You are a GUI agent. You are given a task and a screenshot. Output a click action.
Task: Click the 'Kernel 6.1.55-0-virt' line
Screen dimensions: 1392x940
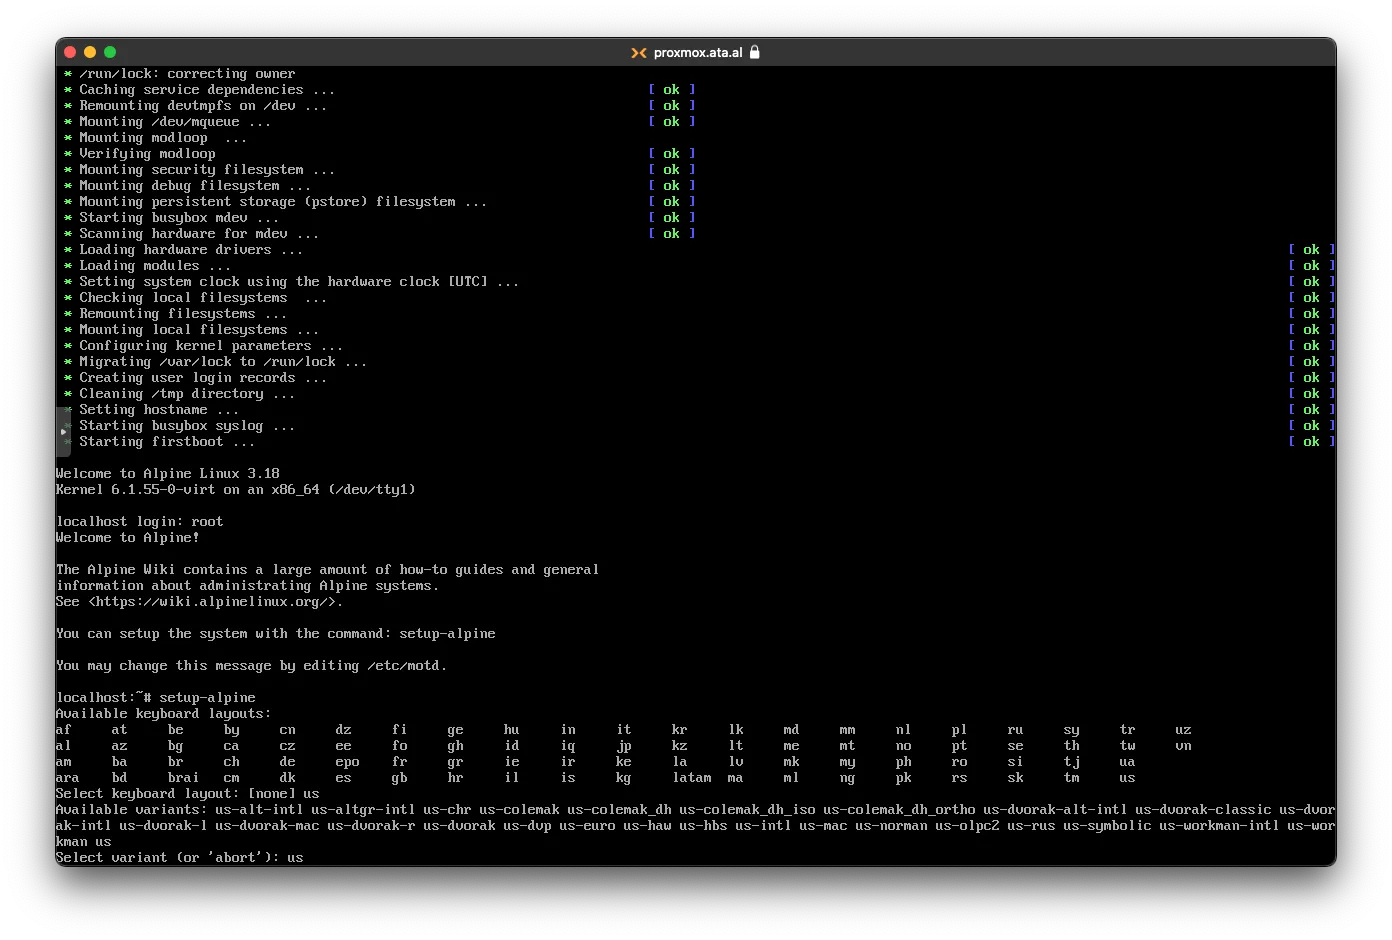(x=236, y=490)
